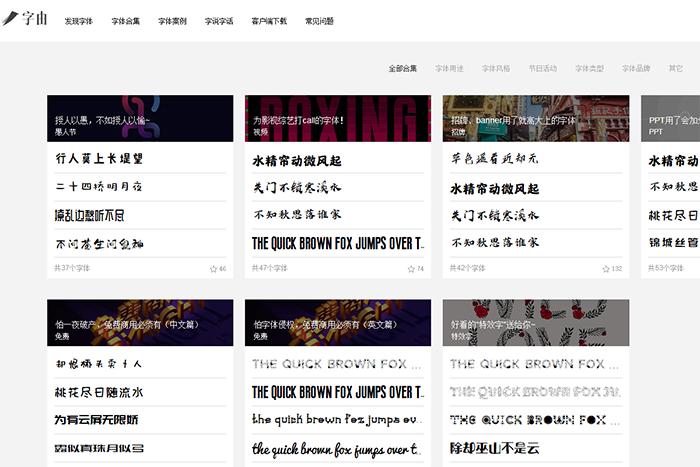Click 桃花尽日随流水 in the 中文篇 card
The height and width of the screenshot is (467, 700).
click(99, 392)
